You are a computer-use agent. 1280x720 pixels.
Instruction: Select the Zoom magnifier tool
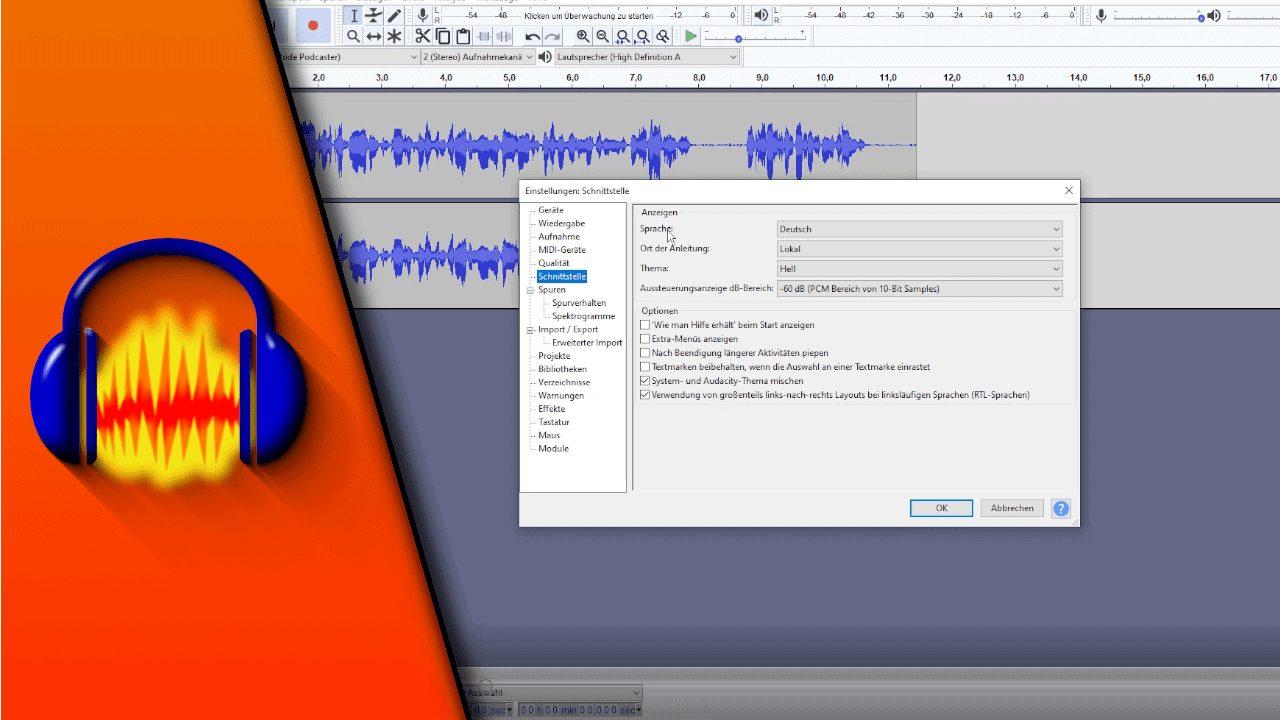(354, 36)
